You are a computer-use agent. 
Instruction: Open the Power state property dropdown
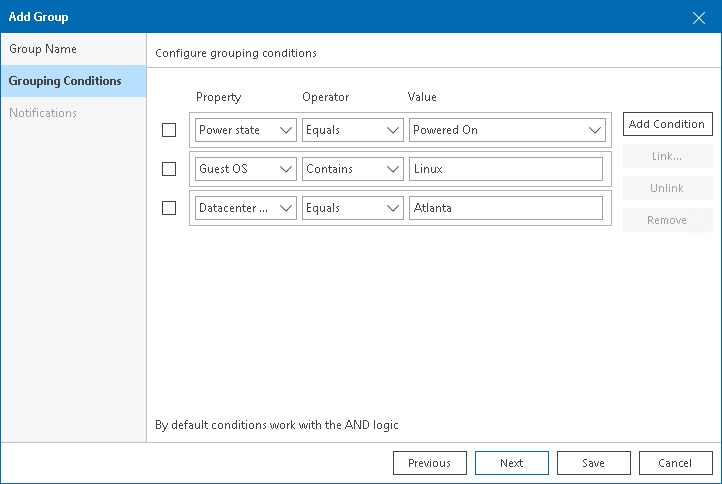[x=246, y=130]
